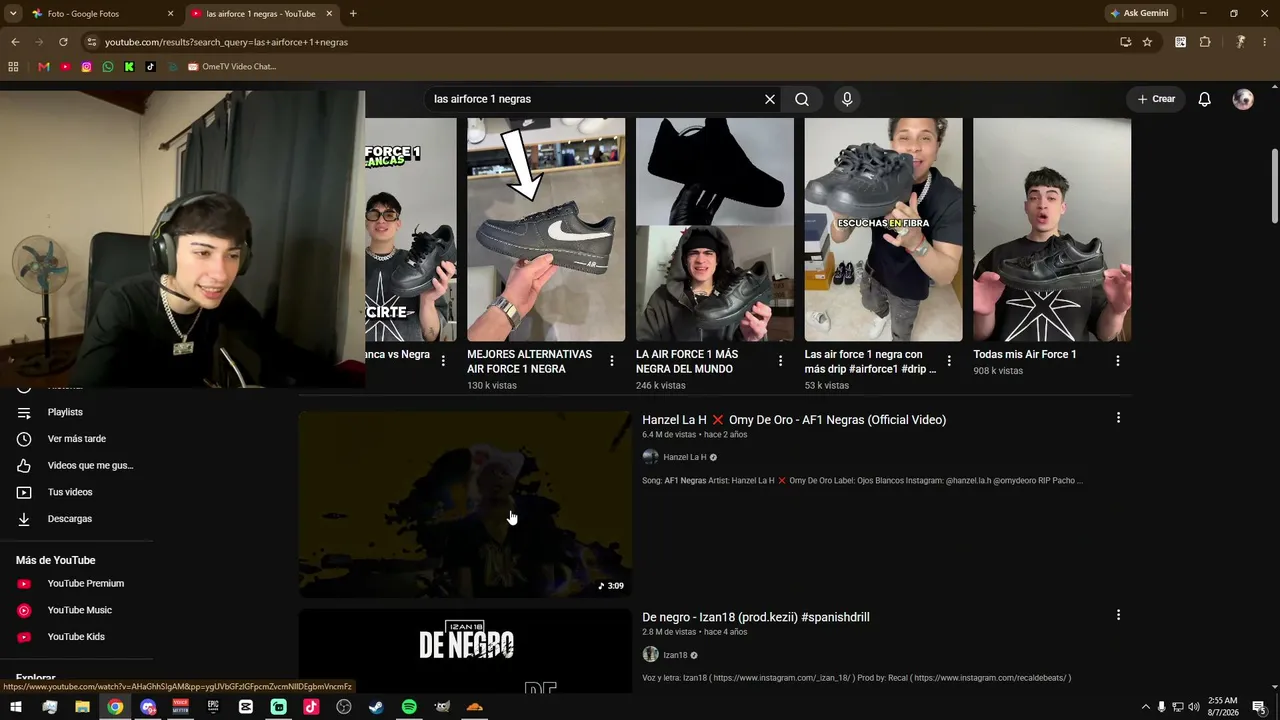This screenshot has height=720, width=1280.
Task: View site information icon in address bar
Action: (91, 42)
